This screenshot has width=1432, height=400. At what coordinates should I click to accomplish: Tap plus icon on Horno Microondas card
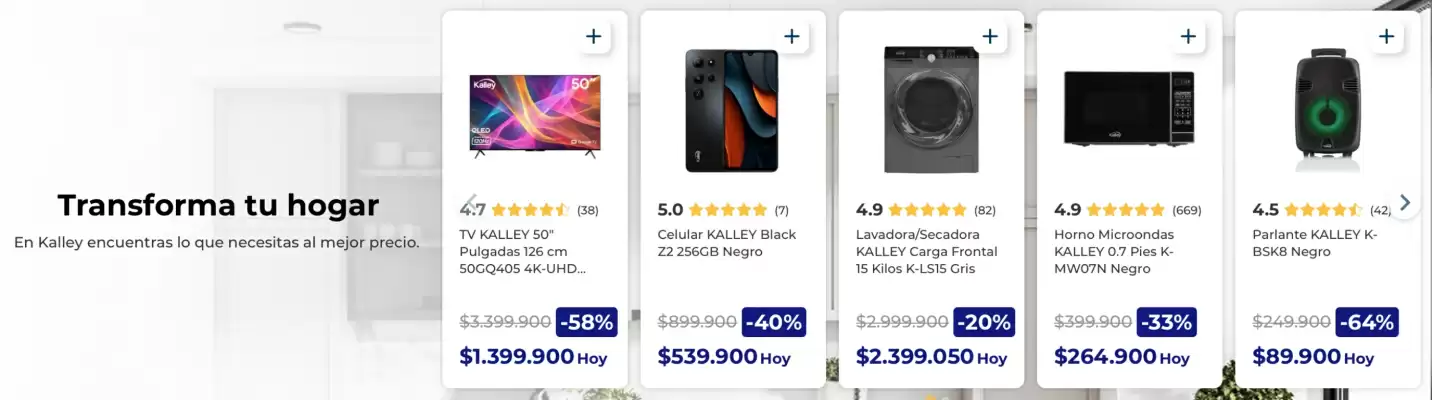click(1187, 37)
